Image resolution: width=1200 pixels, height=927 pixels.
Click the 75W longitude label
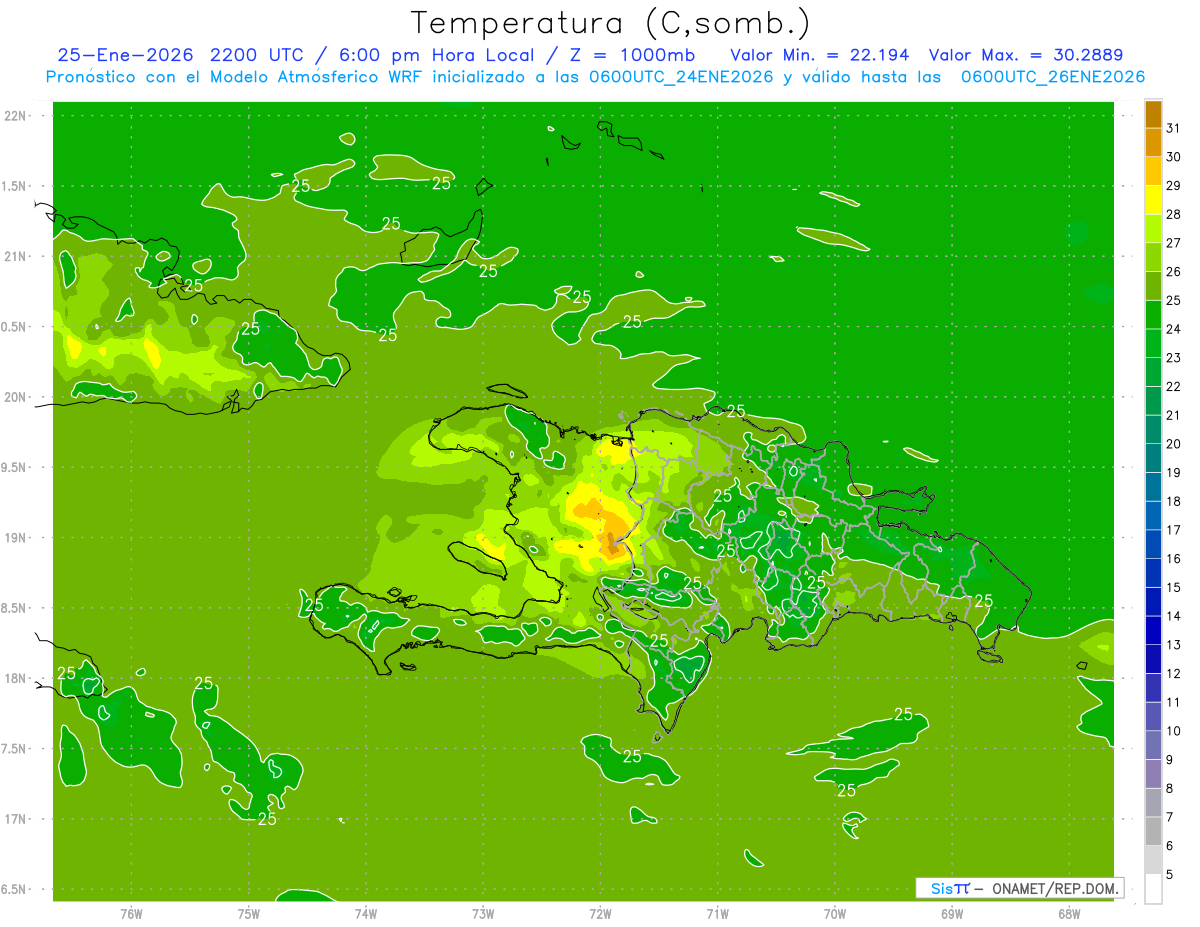248,914
